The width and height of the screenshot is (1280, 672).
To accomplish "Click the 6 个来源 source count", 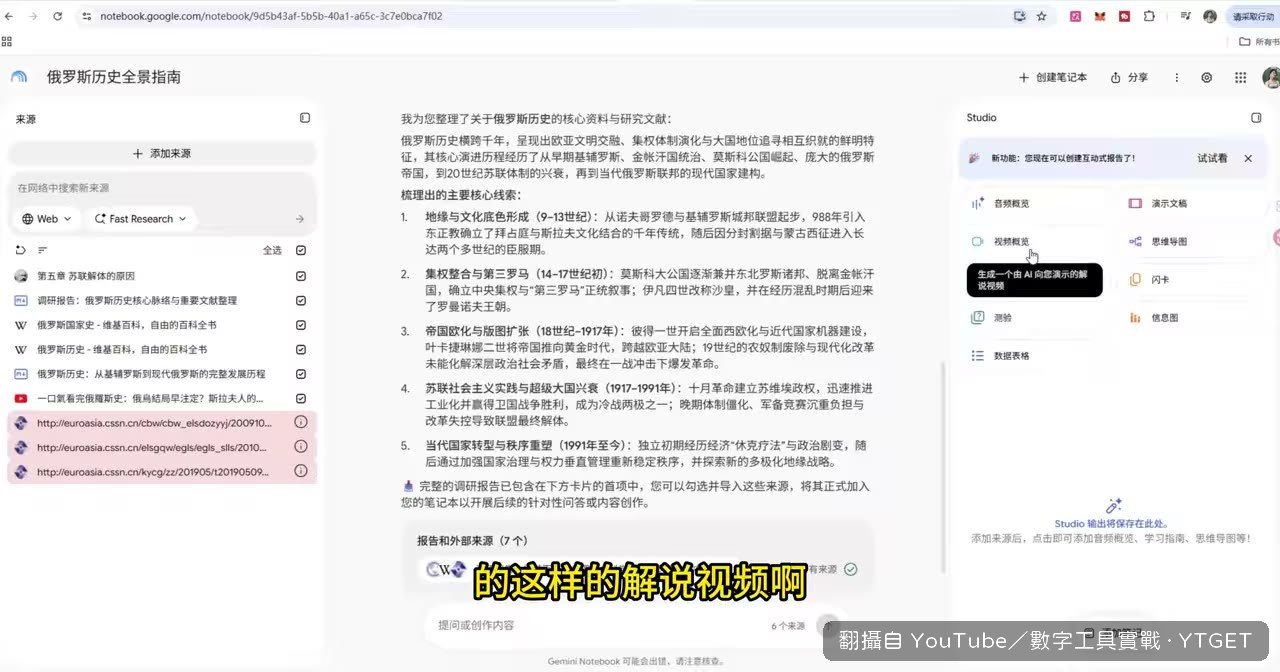I will [x=788, y=626].
